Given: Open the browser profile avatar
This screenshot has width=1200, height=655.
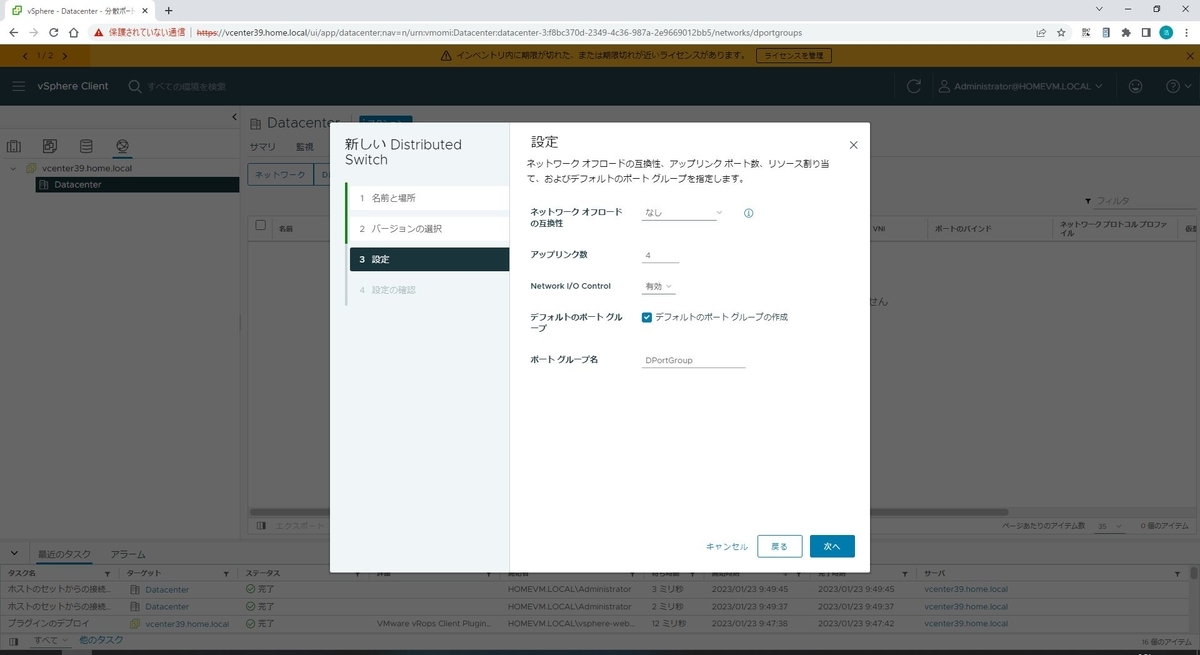Looking at the screenshot, I should 1166,32.
